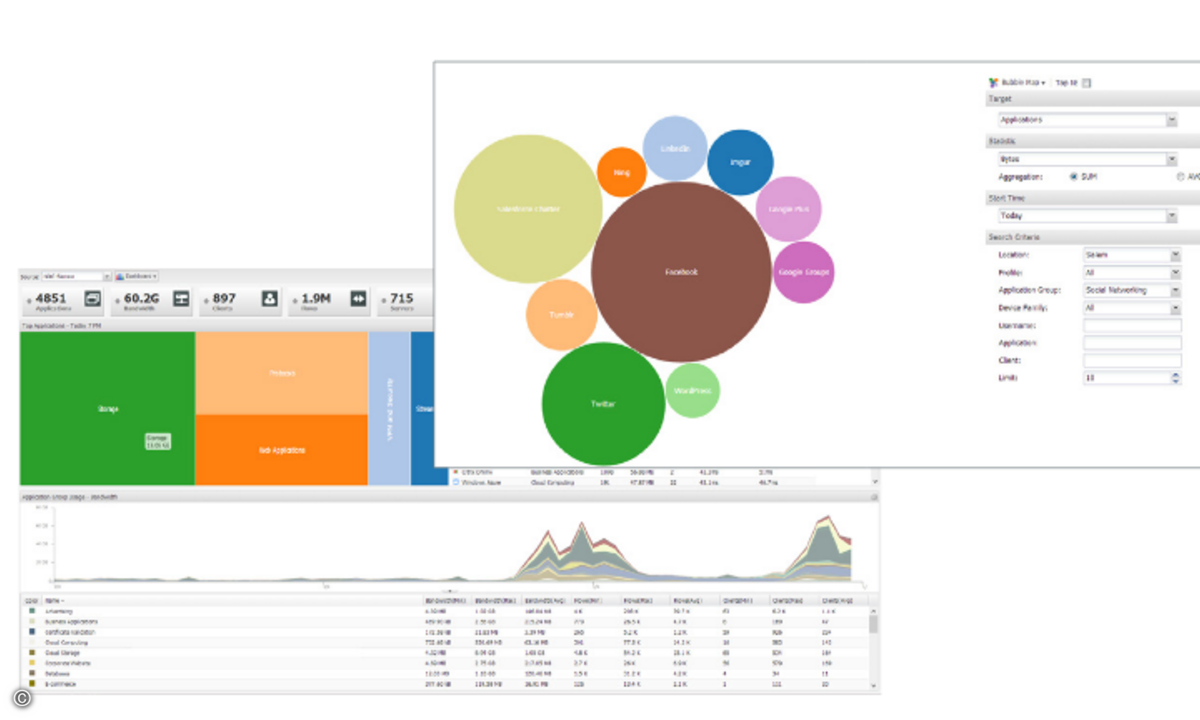Click the Bandwidth tile icon in dashboard
The height and width of the screenshot is (720, 1200).
(x=181, y=298)
